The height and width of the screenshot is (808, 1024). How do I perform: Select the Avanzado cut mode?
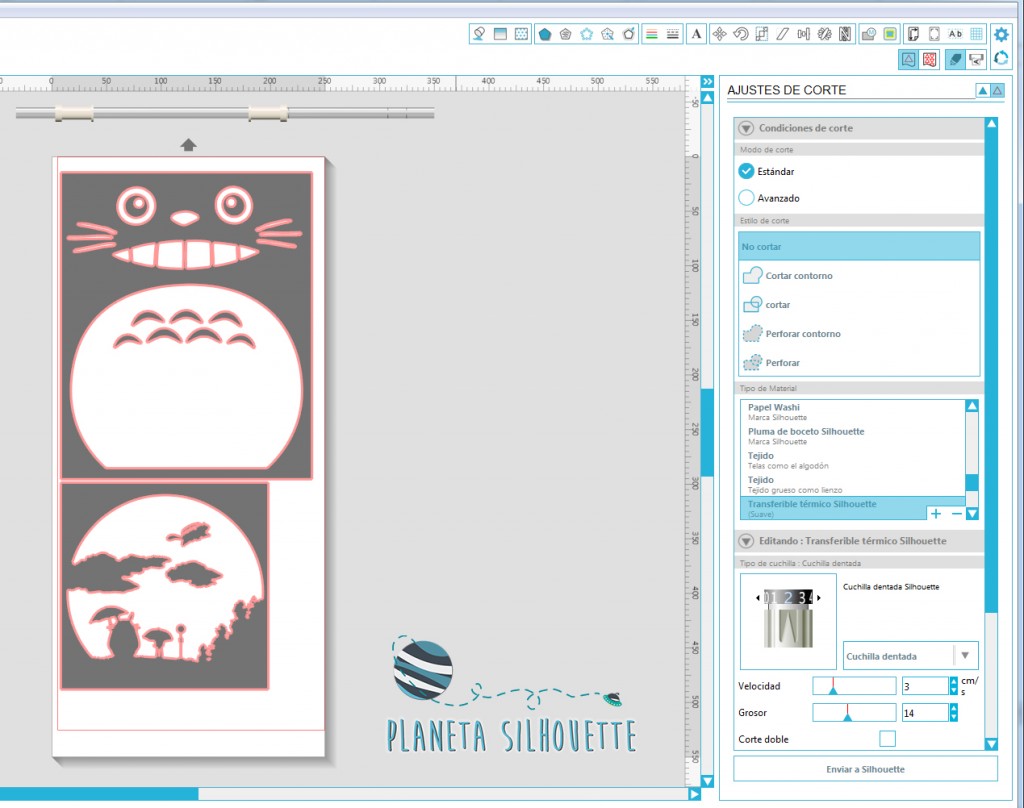(x=746, y=198)
